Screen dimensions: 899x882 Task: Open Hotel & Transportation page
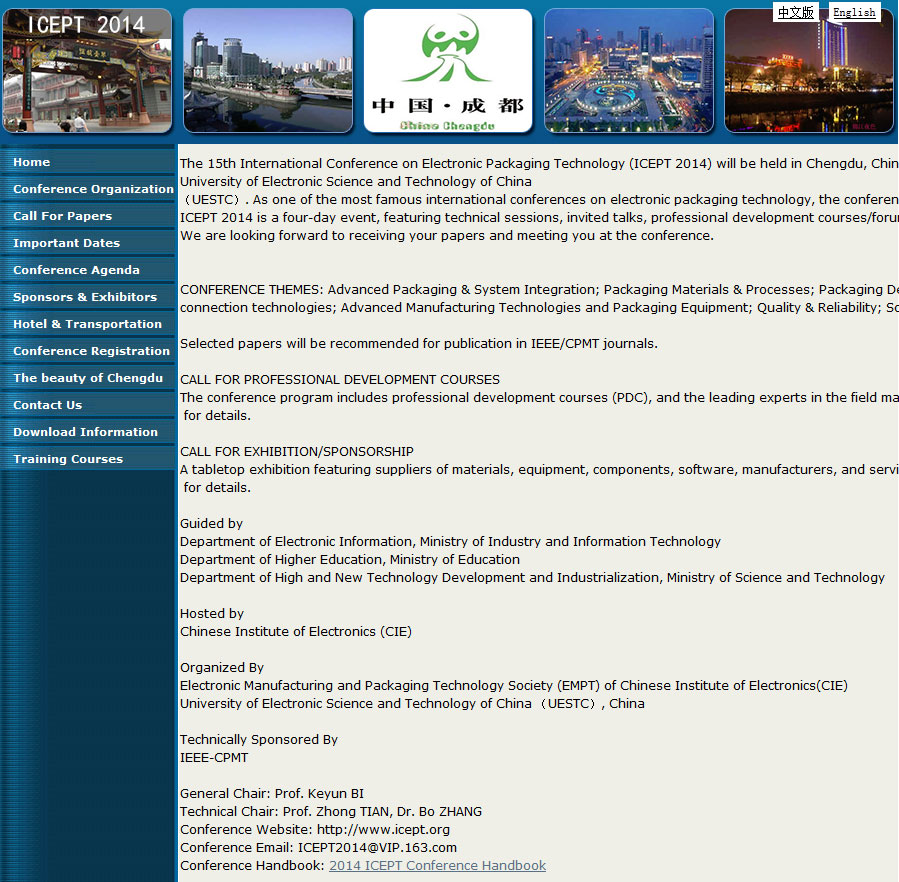click(x=87, y=324)
